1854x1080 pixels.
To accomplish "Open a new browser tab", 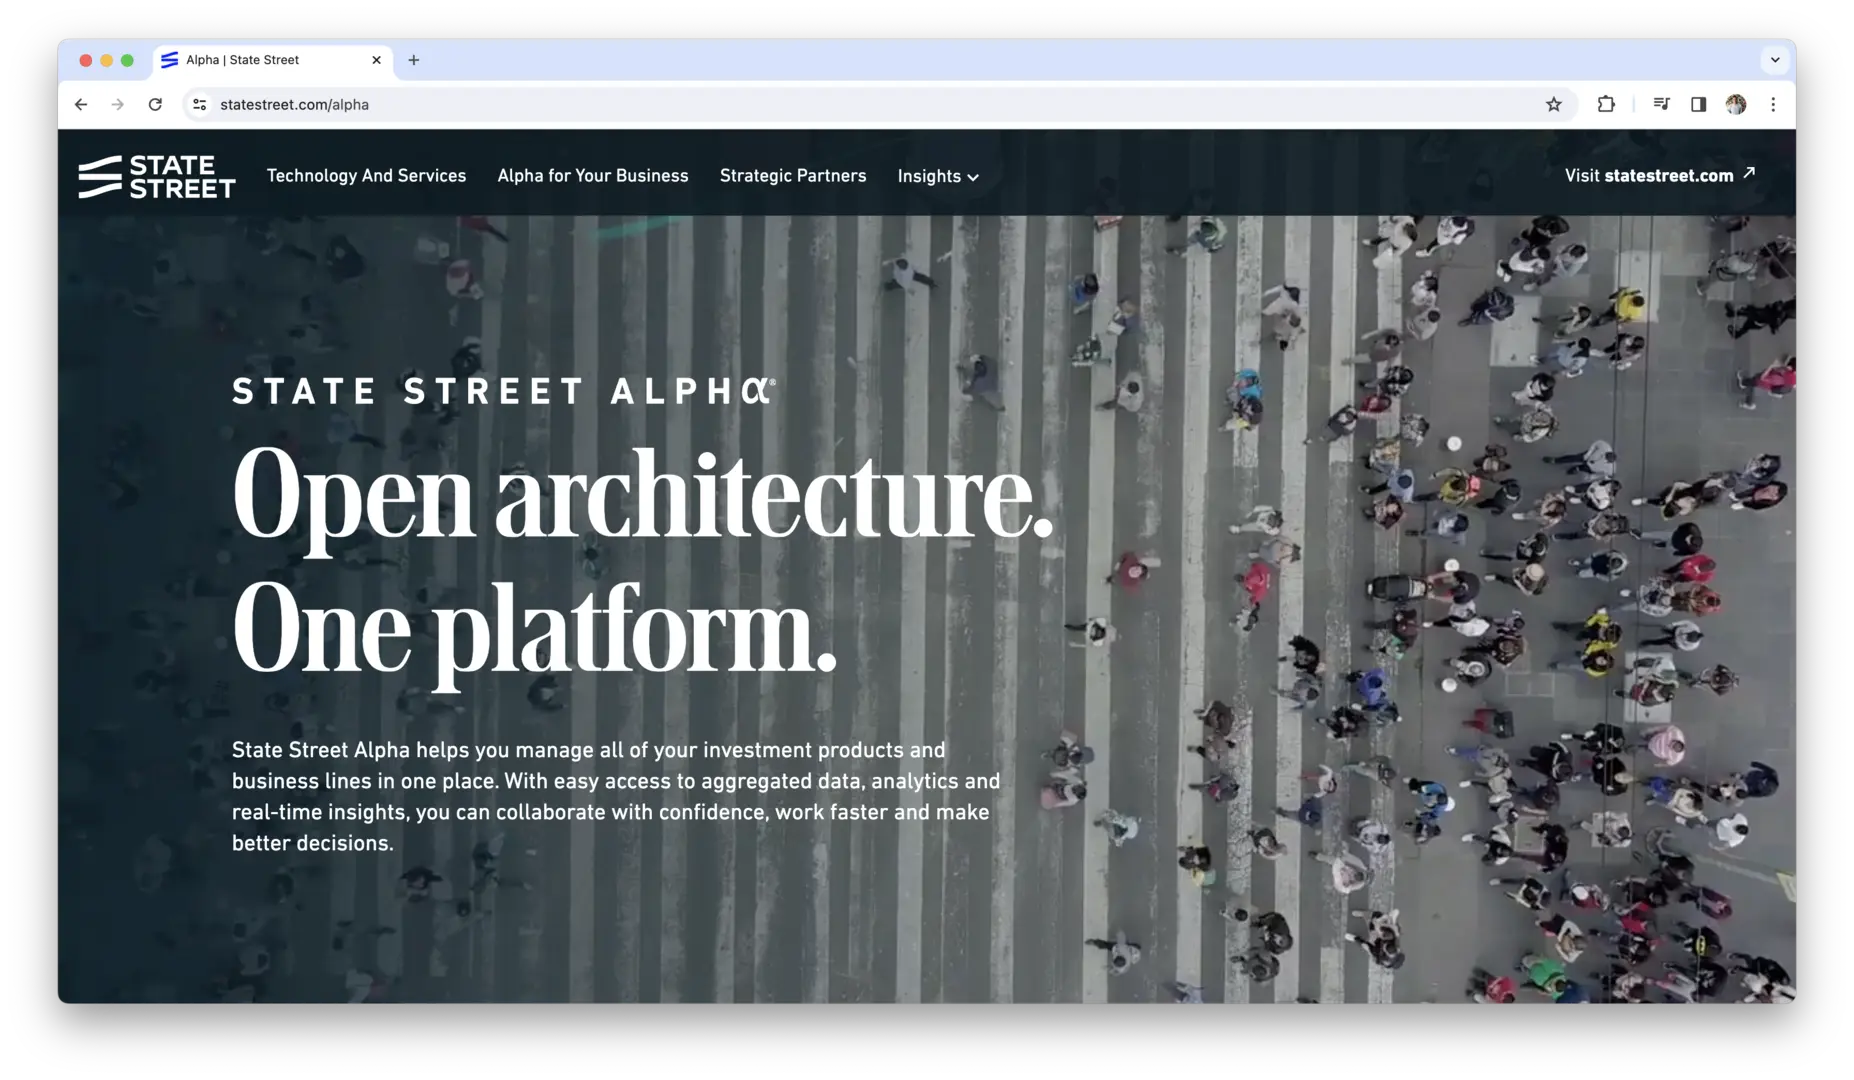I will pyautogui.click(x=413, y=60).
